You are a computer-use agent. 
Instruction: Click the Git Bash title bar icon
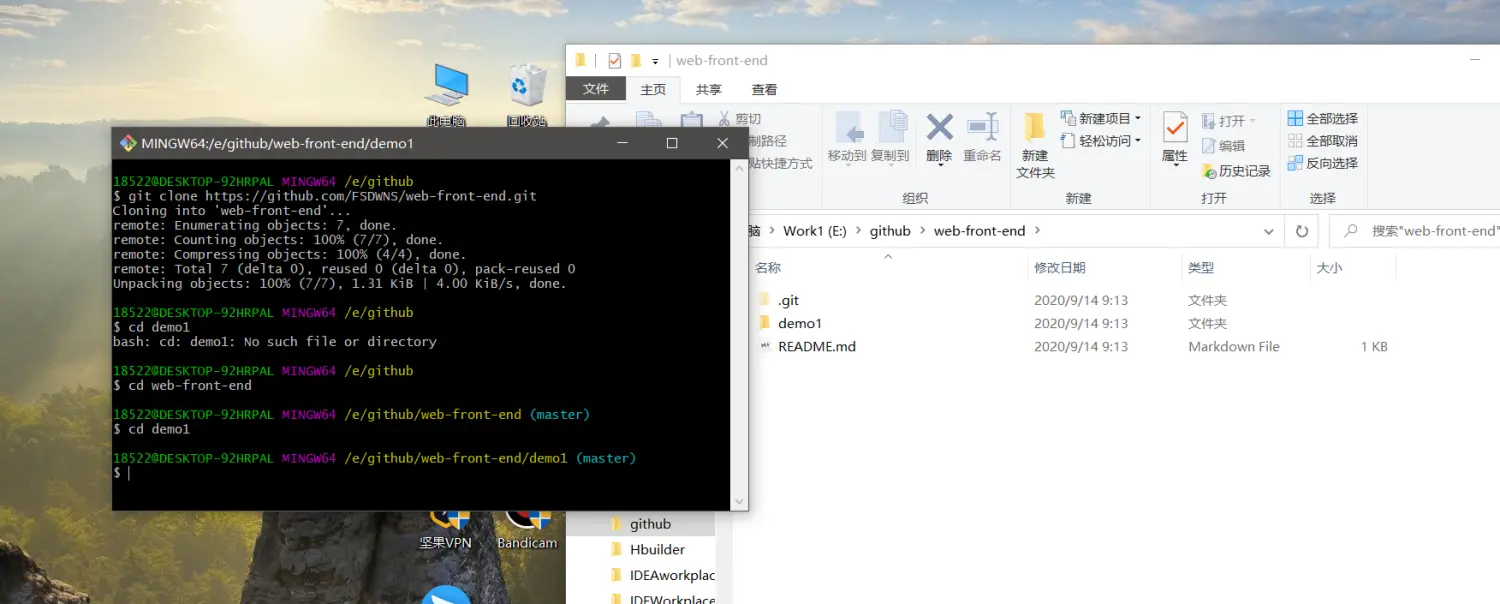pyautogui.click(x=128, y=143)
